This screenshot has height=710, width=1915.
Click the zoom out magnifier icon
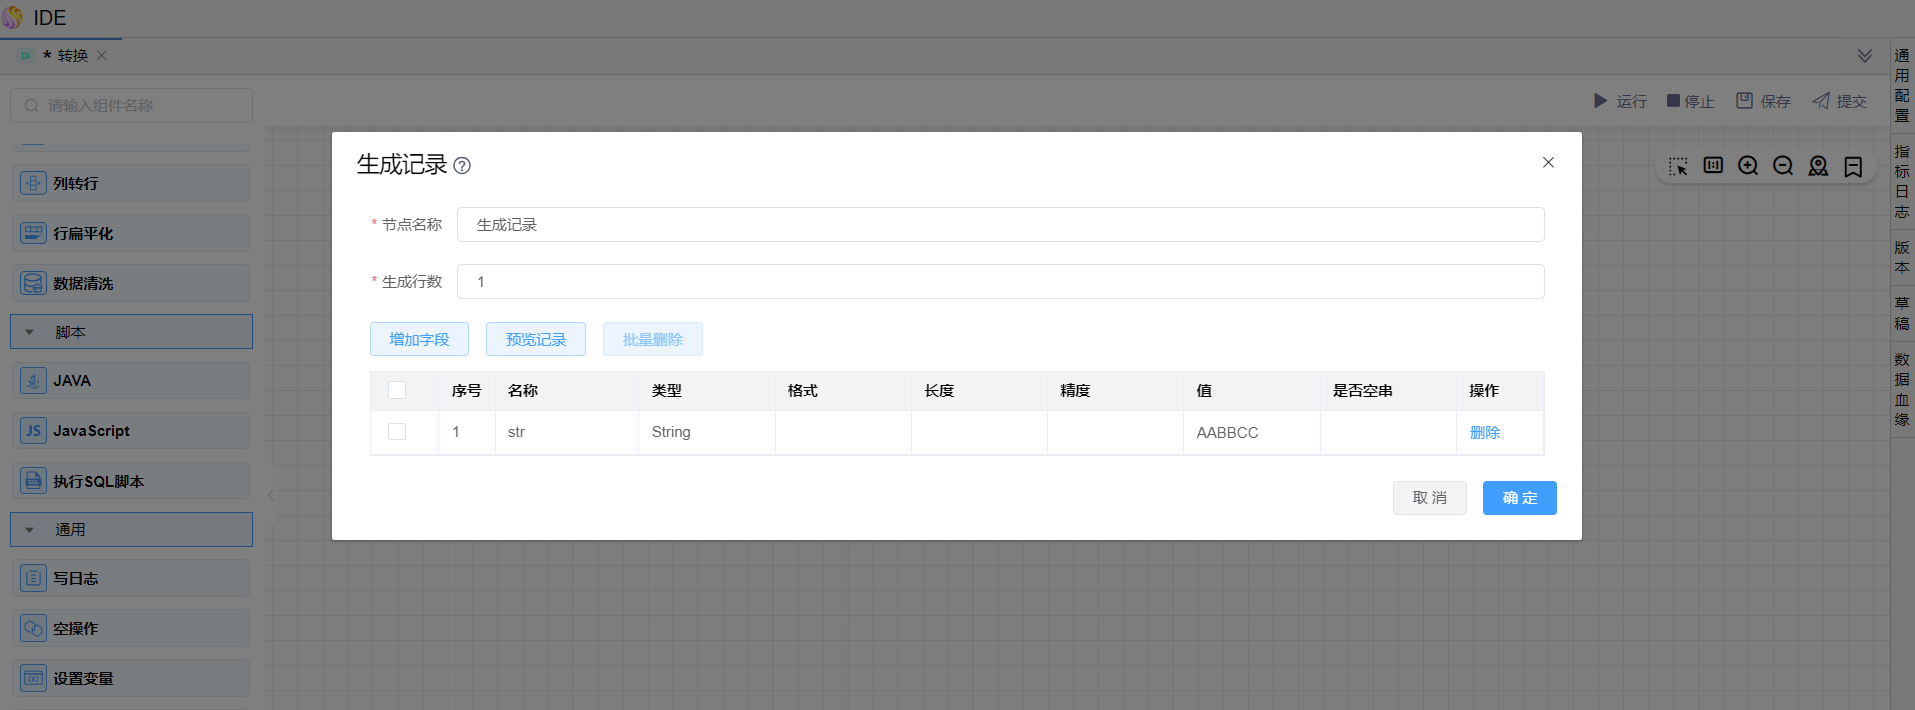pos(1783,166)
